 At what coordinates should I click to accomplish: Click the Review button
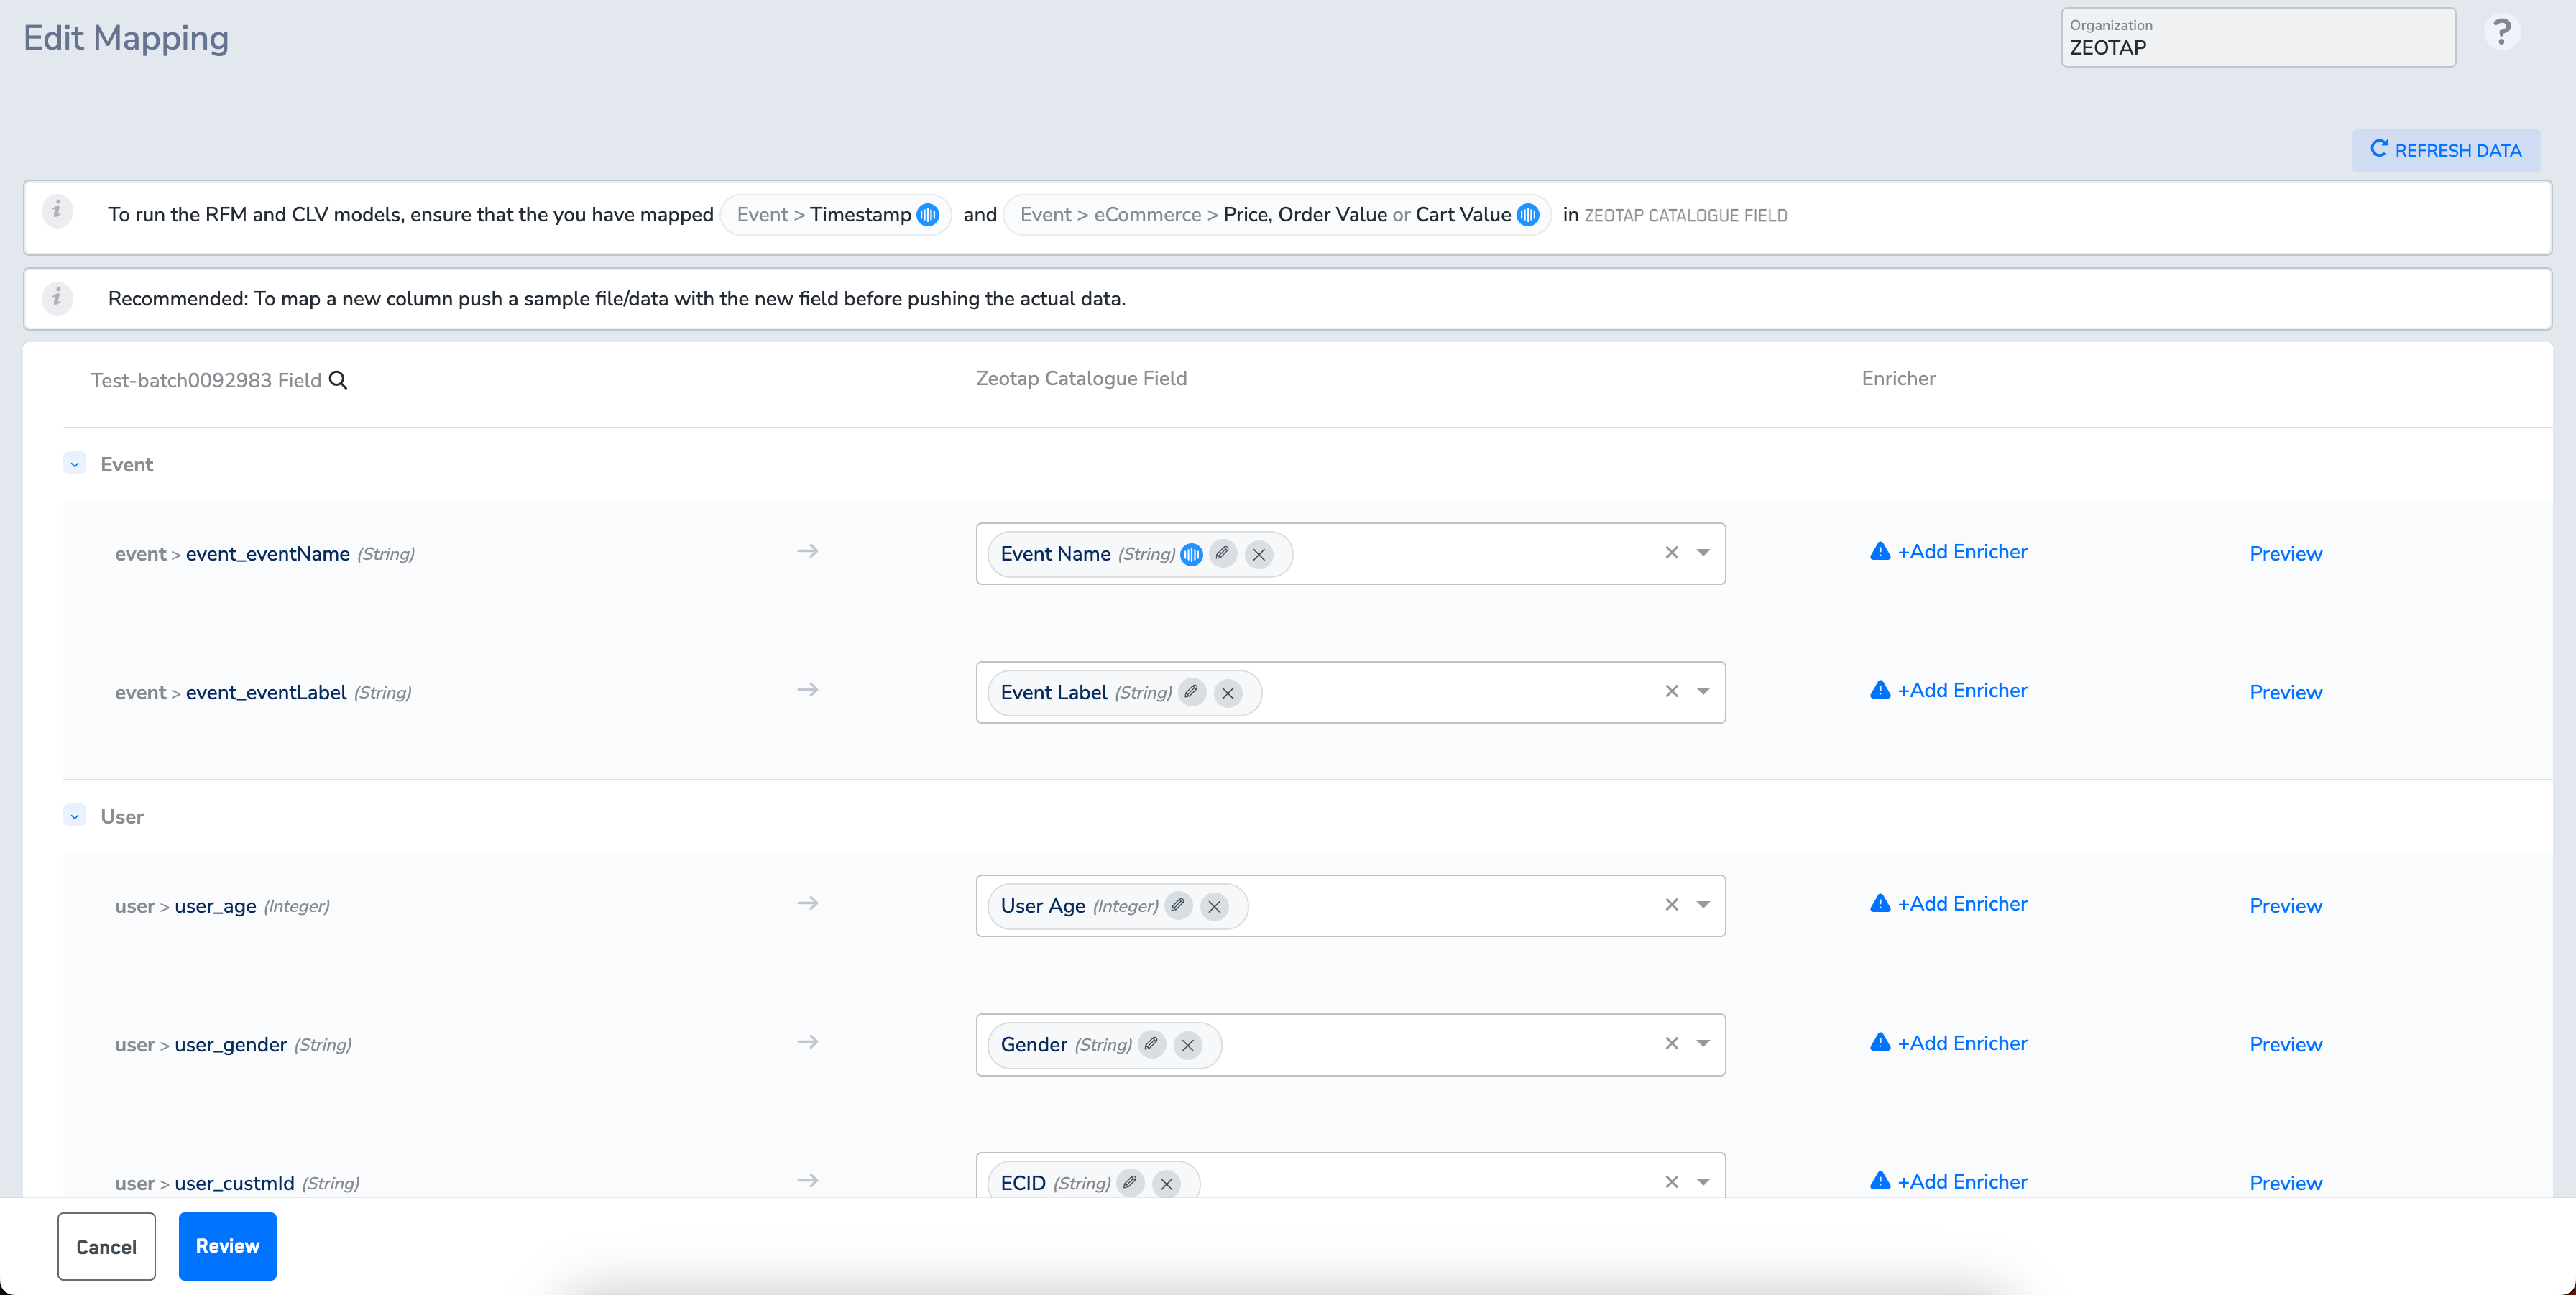(227, 1246)
